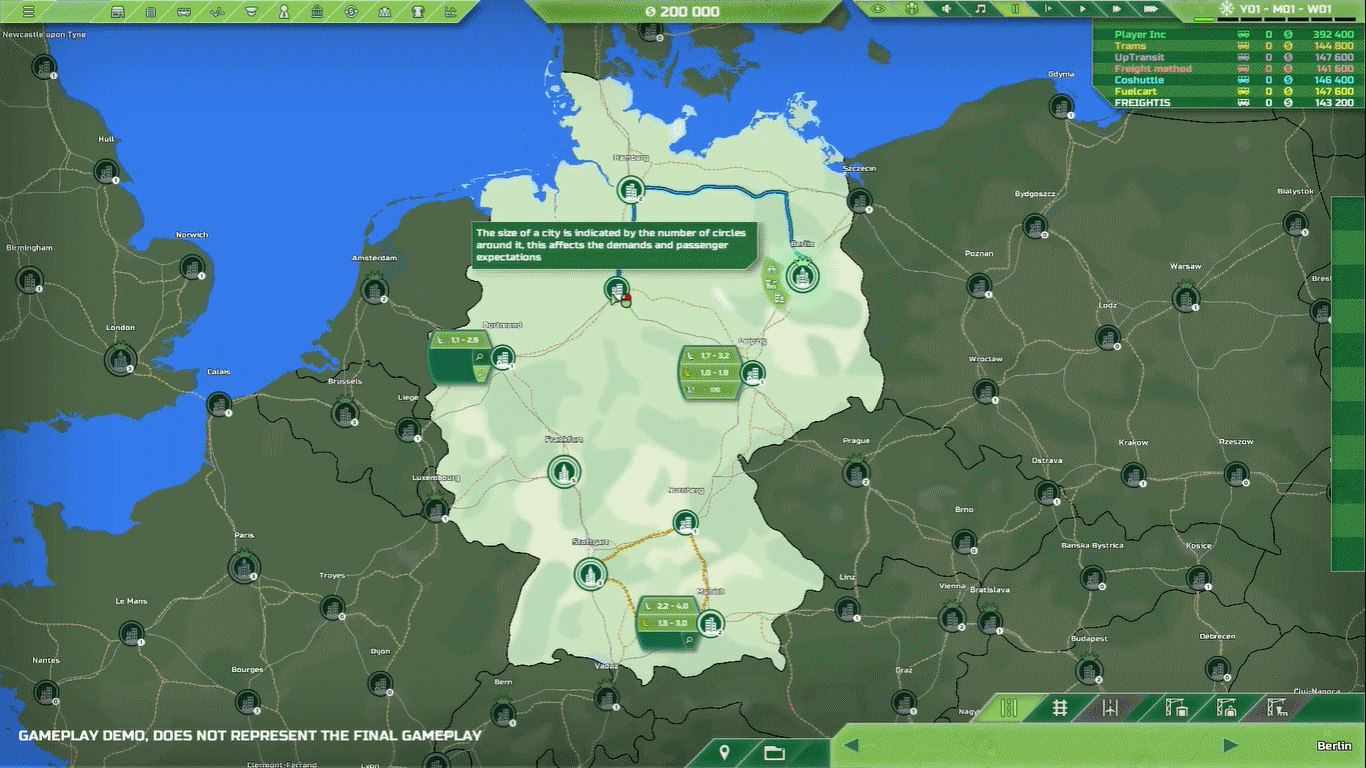
Task: Open the bank building icon
Action: coord(318,11)
